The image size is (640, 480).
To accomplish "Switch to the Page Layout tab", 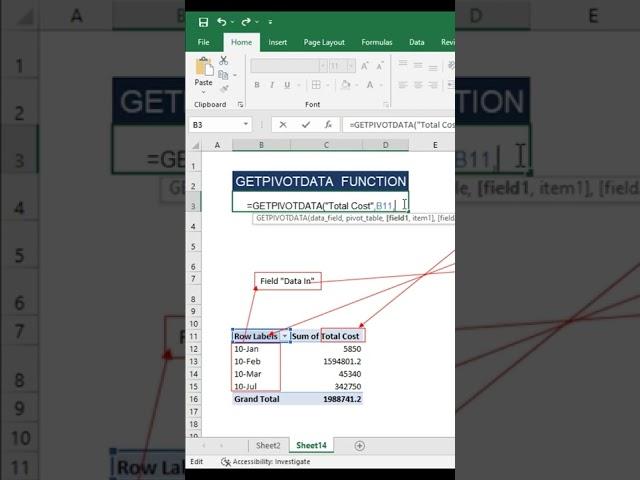I will (x=324, y=42).
